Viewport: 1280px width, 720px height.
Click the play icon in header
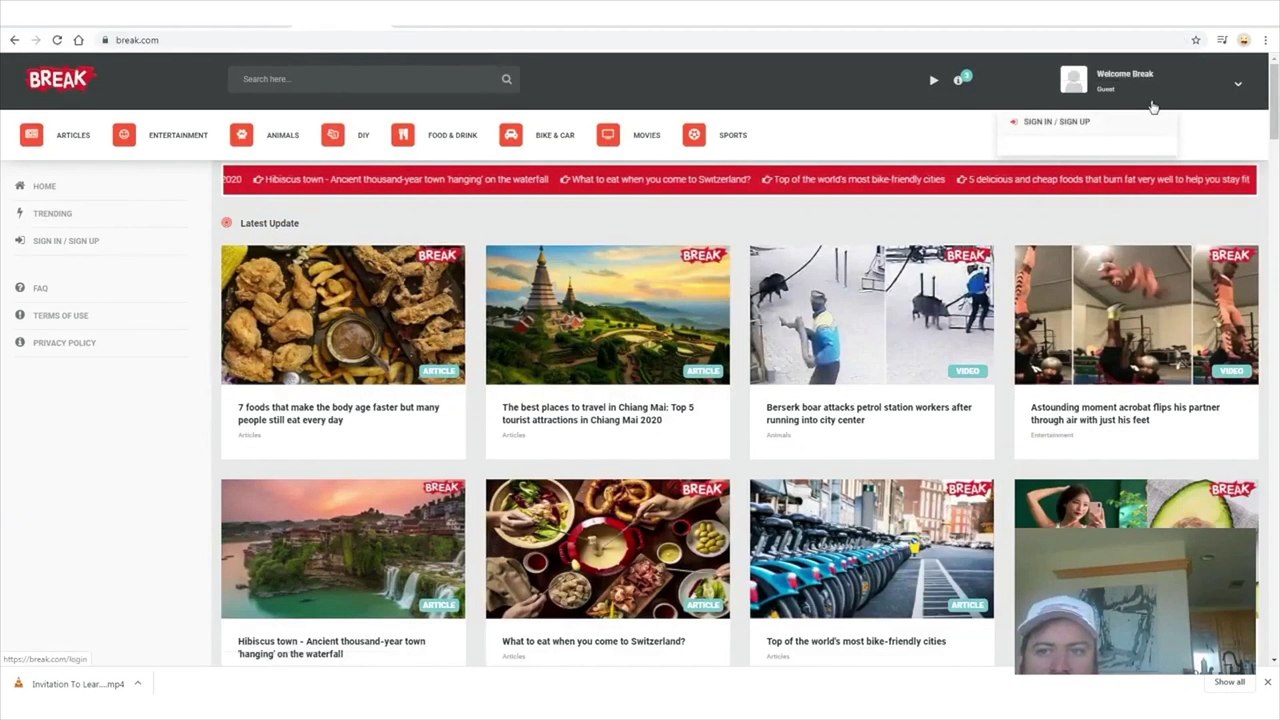pyautogui.click(x=934, y=80)
